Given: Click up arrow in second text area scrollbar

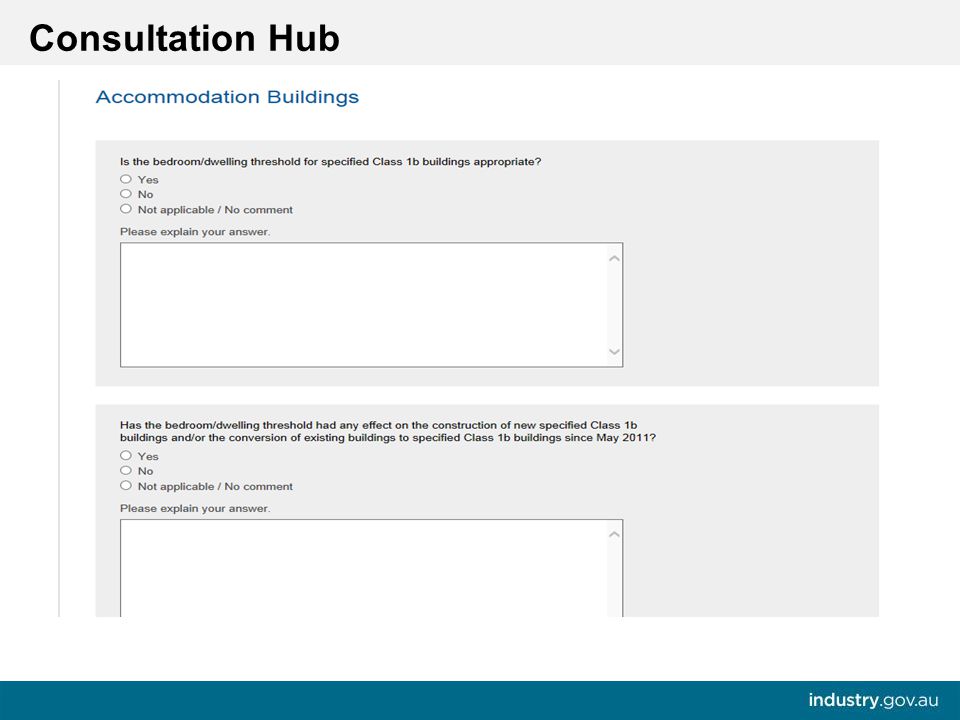Looking at the screenshot, I should point(615,534).
